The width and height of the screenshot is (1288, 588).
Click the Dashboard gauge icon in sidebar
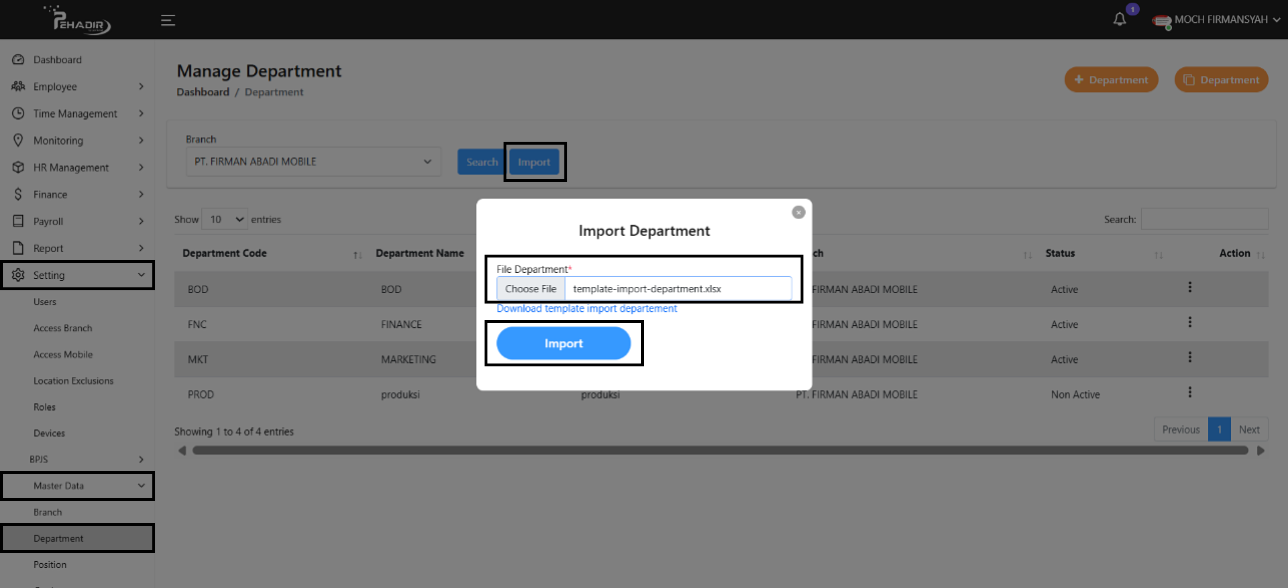click(18, 60)
